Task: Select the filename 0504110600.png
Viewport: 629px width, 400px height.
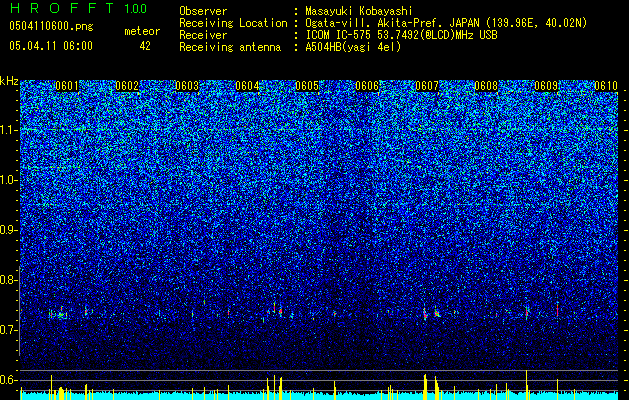Action: point(51,27)
